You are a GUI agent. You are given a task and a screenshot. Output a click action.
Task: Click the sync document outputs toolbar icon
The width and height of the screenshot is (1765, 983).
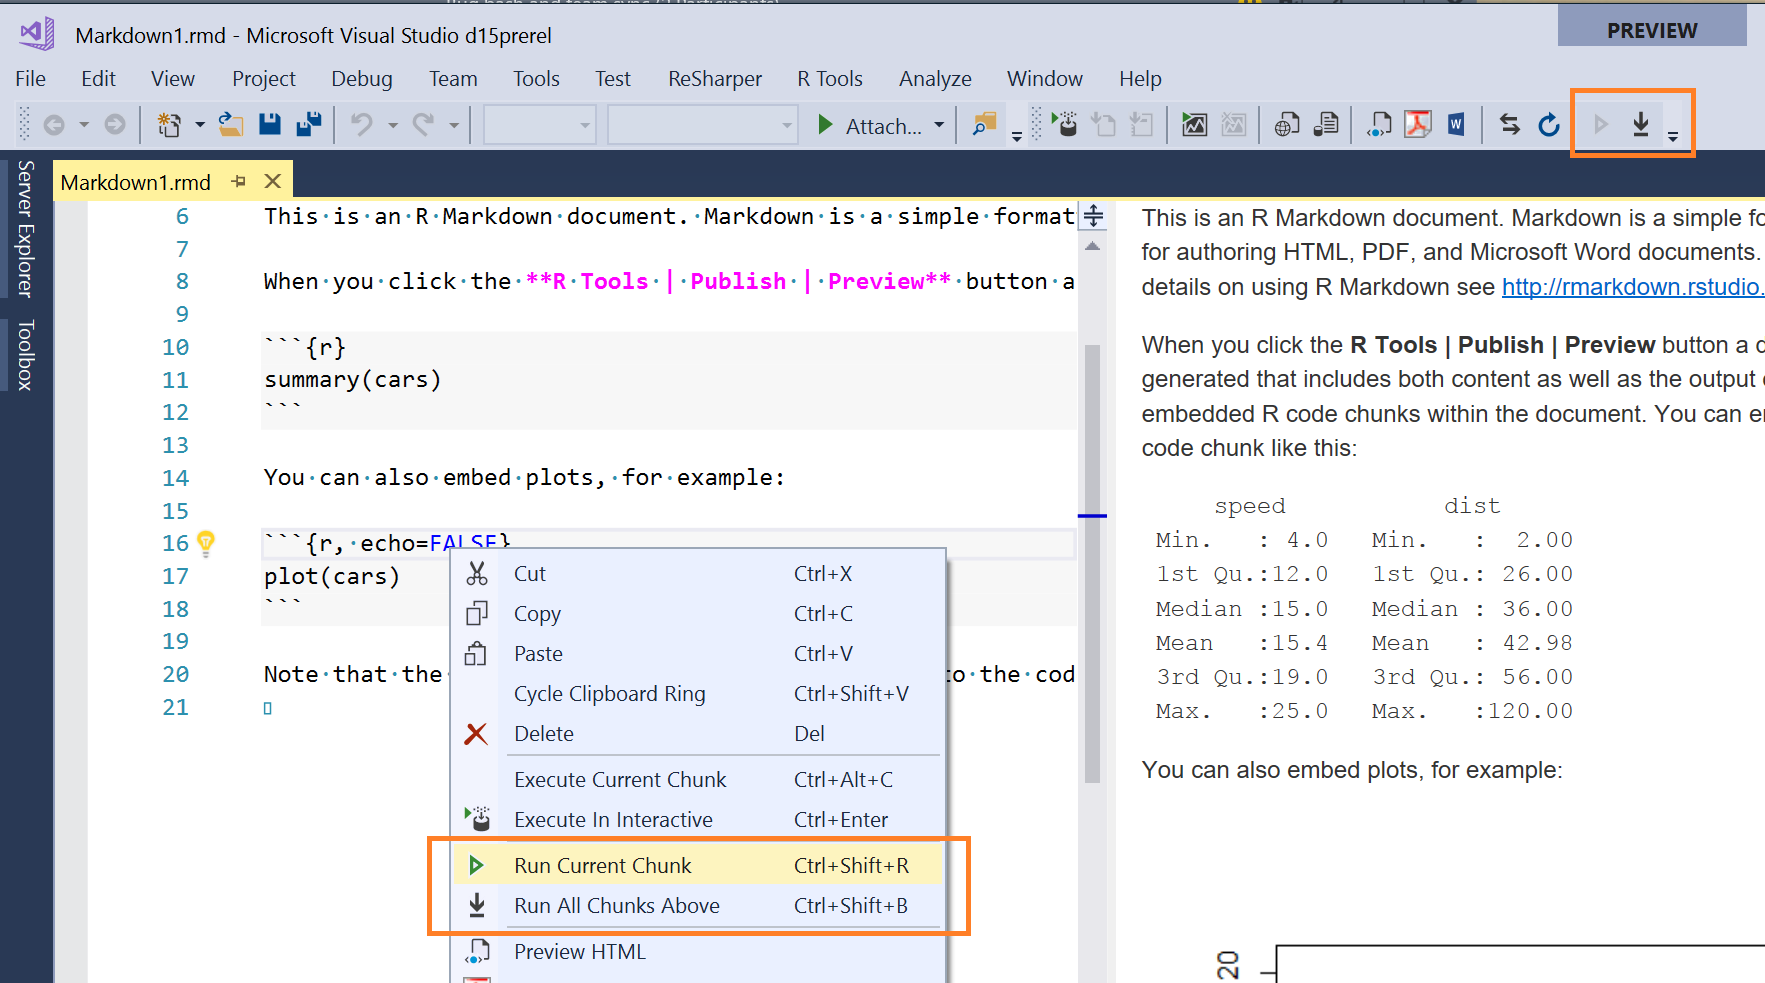click(1509, 124)
